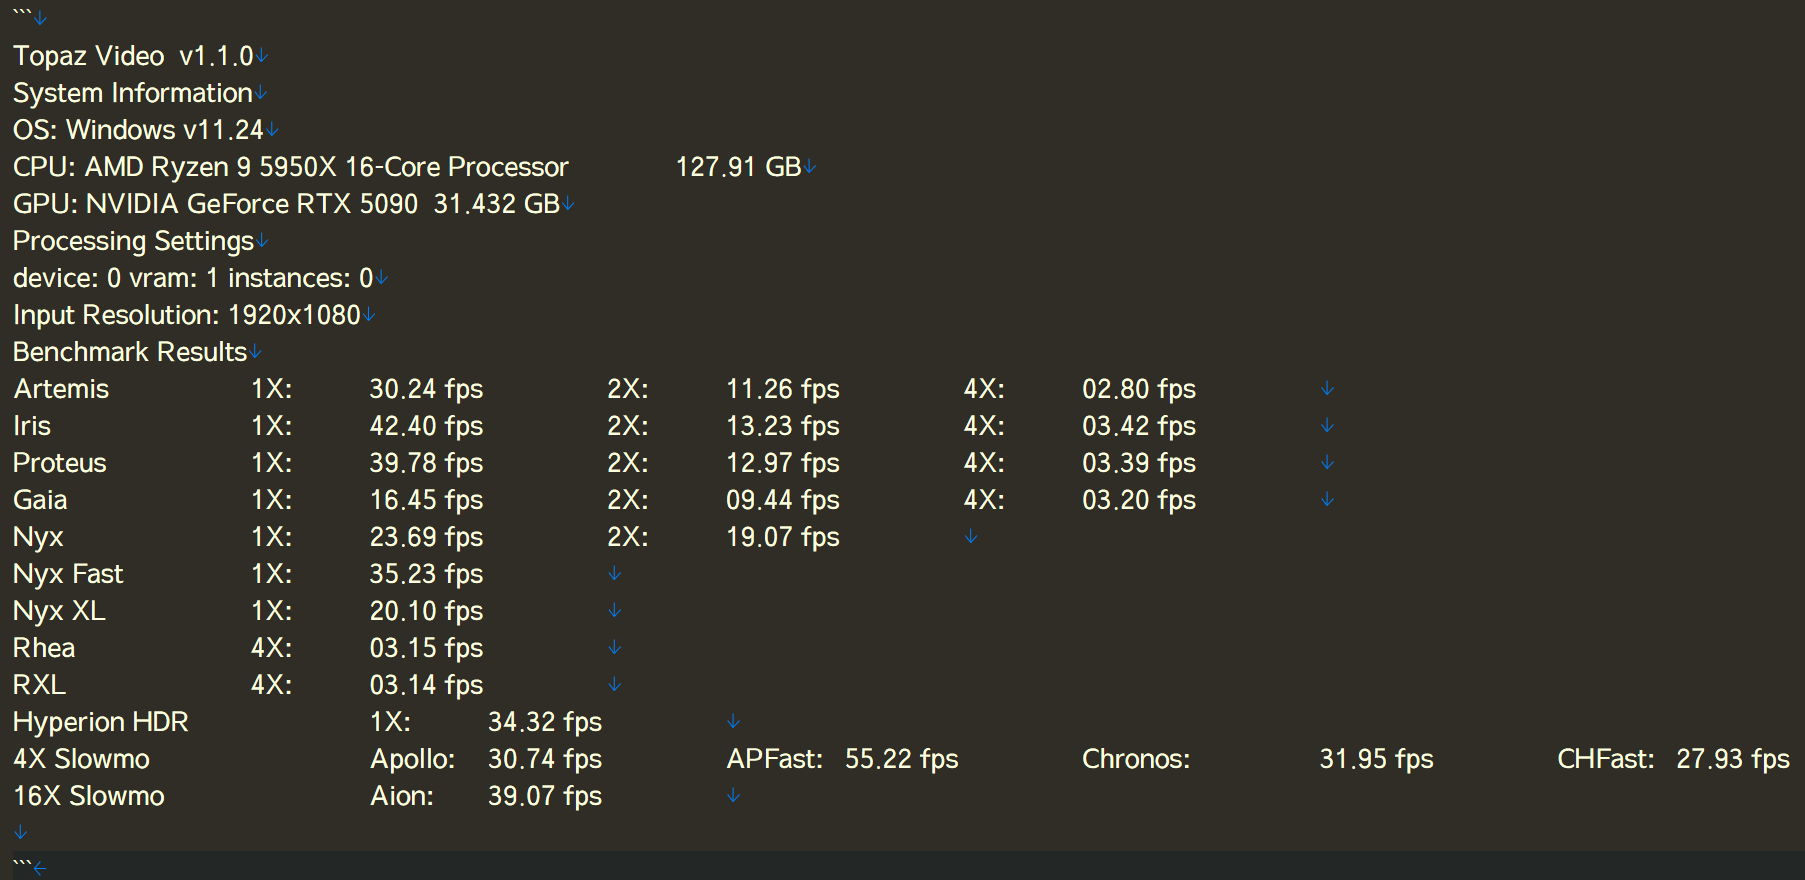Viewport: 1805px width, 880px height.
Task: Click the Proteus 4X value 03.39 fps
Action: click(x=1138, y=463)
